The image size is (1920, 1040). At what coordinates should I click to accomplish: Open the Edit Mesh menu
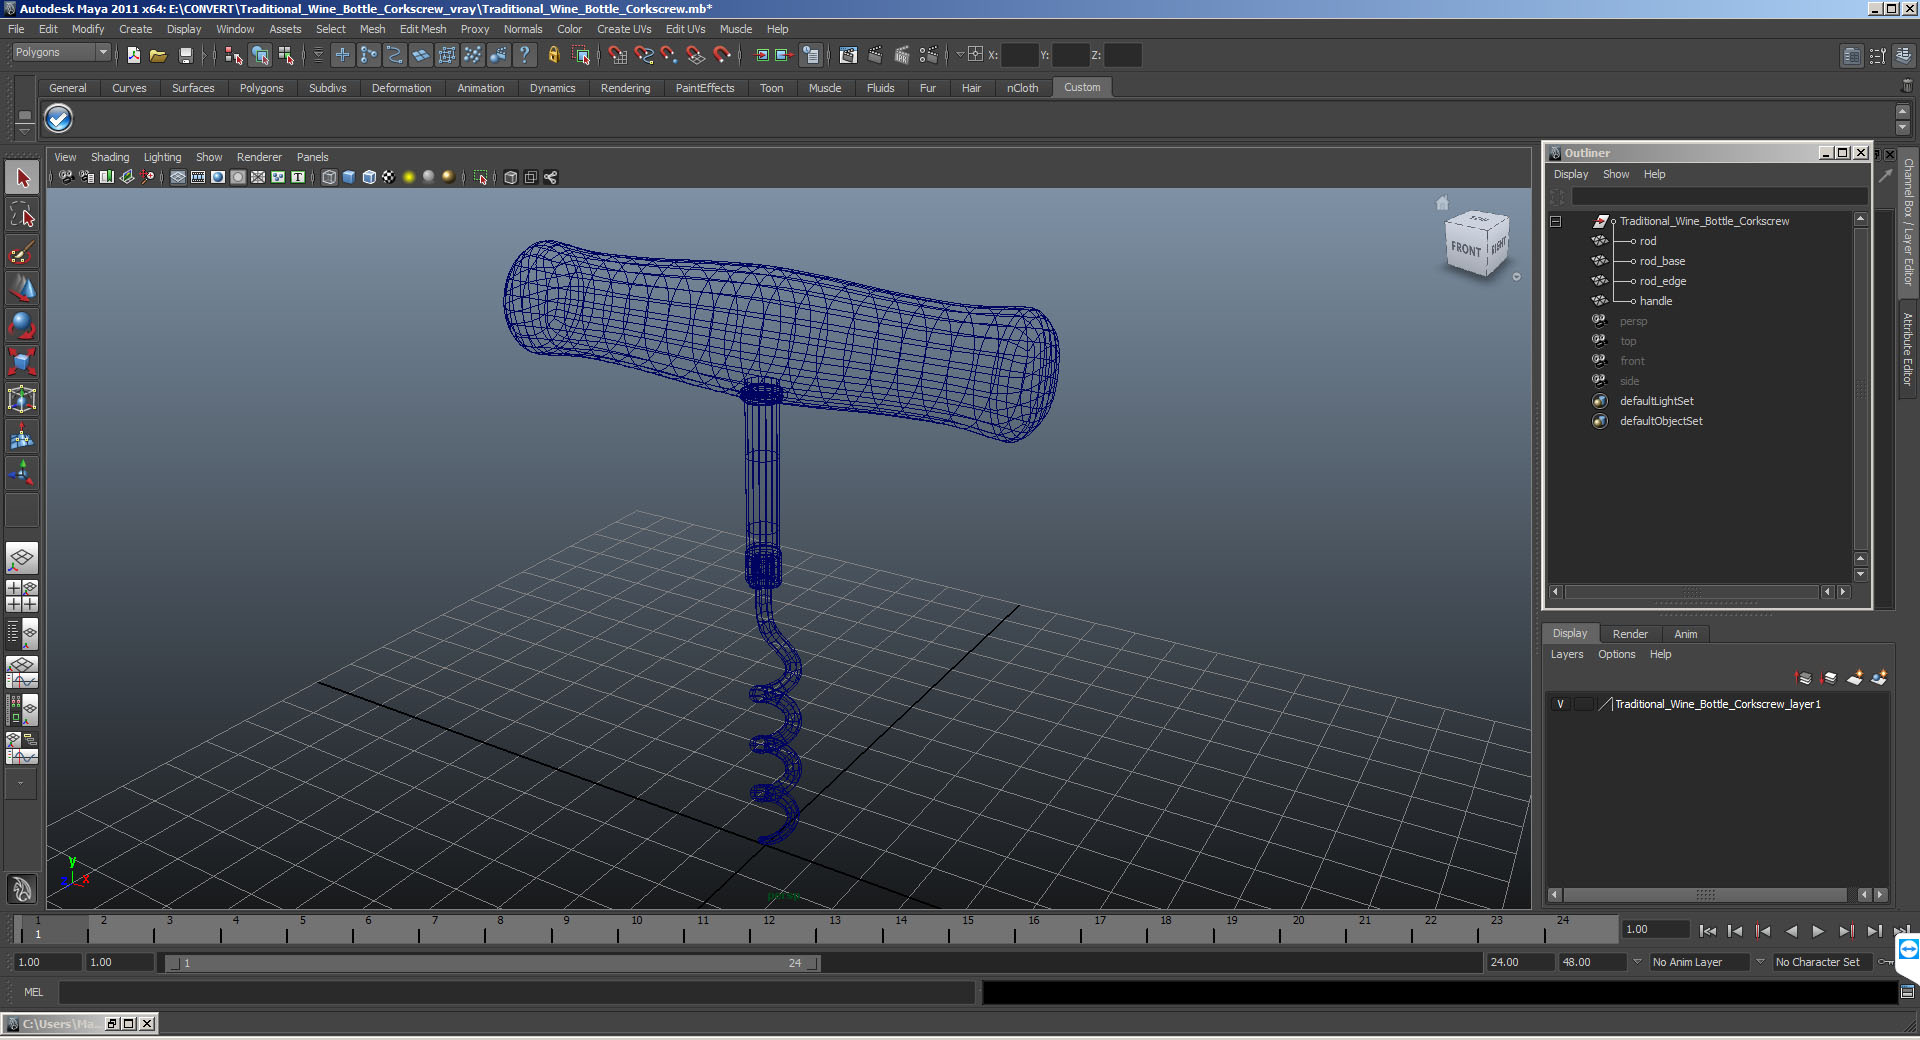coord(423,29)
